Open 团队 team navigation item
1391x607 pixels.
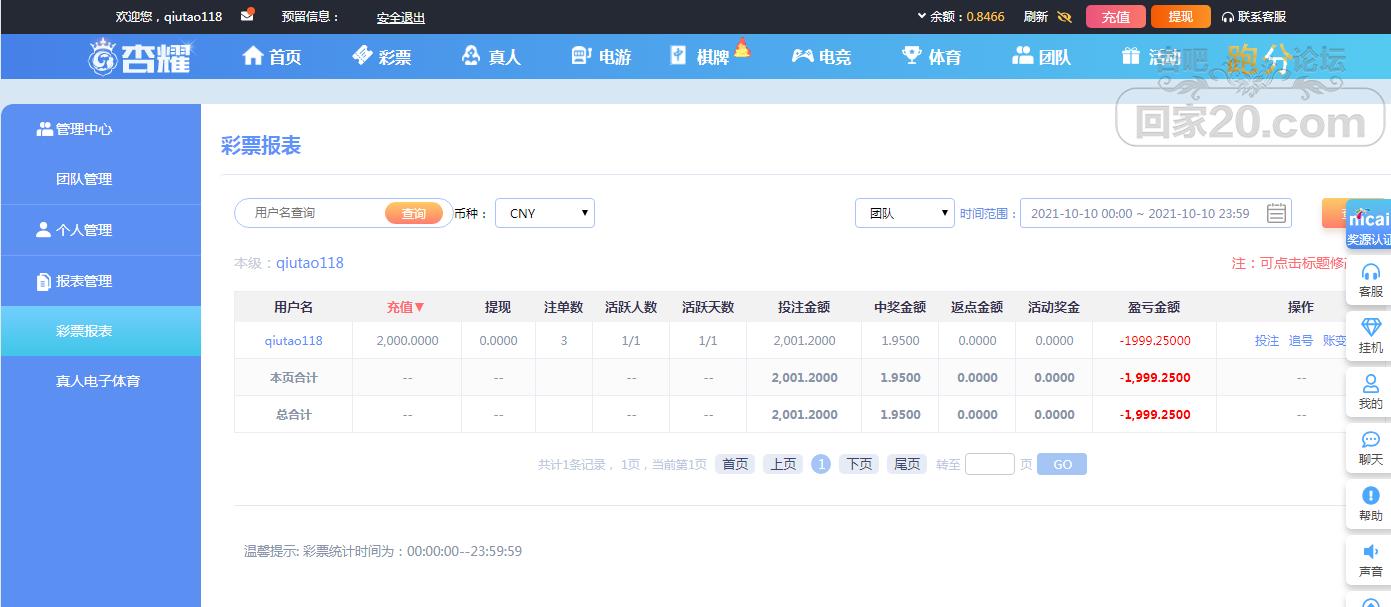[1041, 57]
